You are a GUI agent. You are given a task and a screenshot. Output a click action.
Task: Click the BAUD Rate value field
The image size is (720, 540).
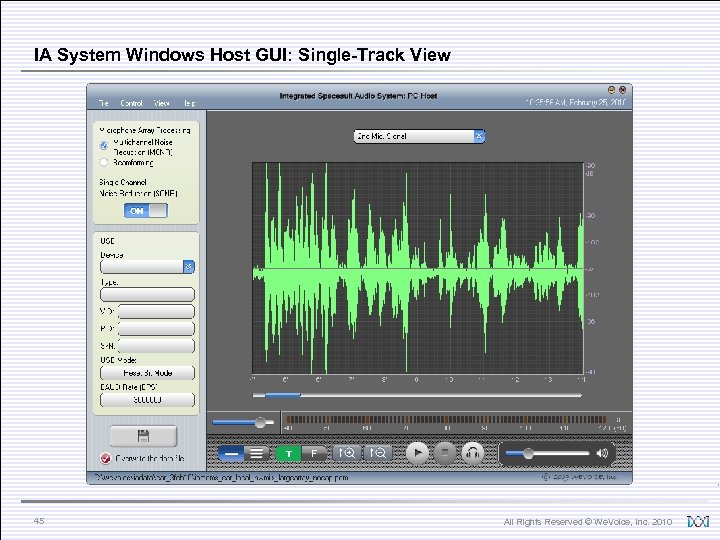[x=147, y=400]
